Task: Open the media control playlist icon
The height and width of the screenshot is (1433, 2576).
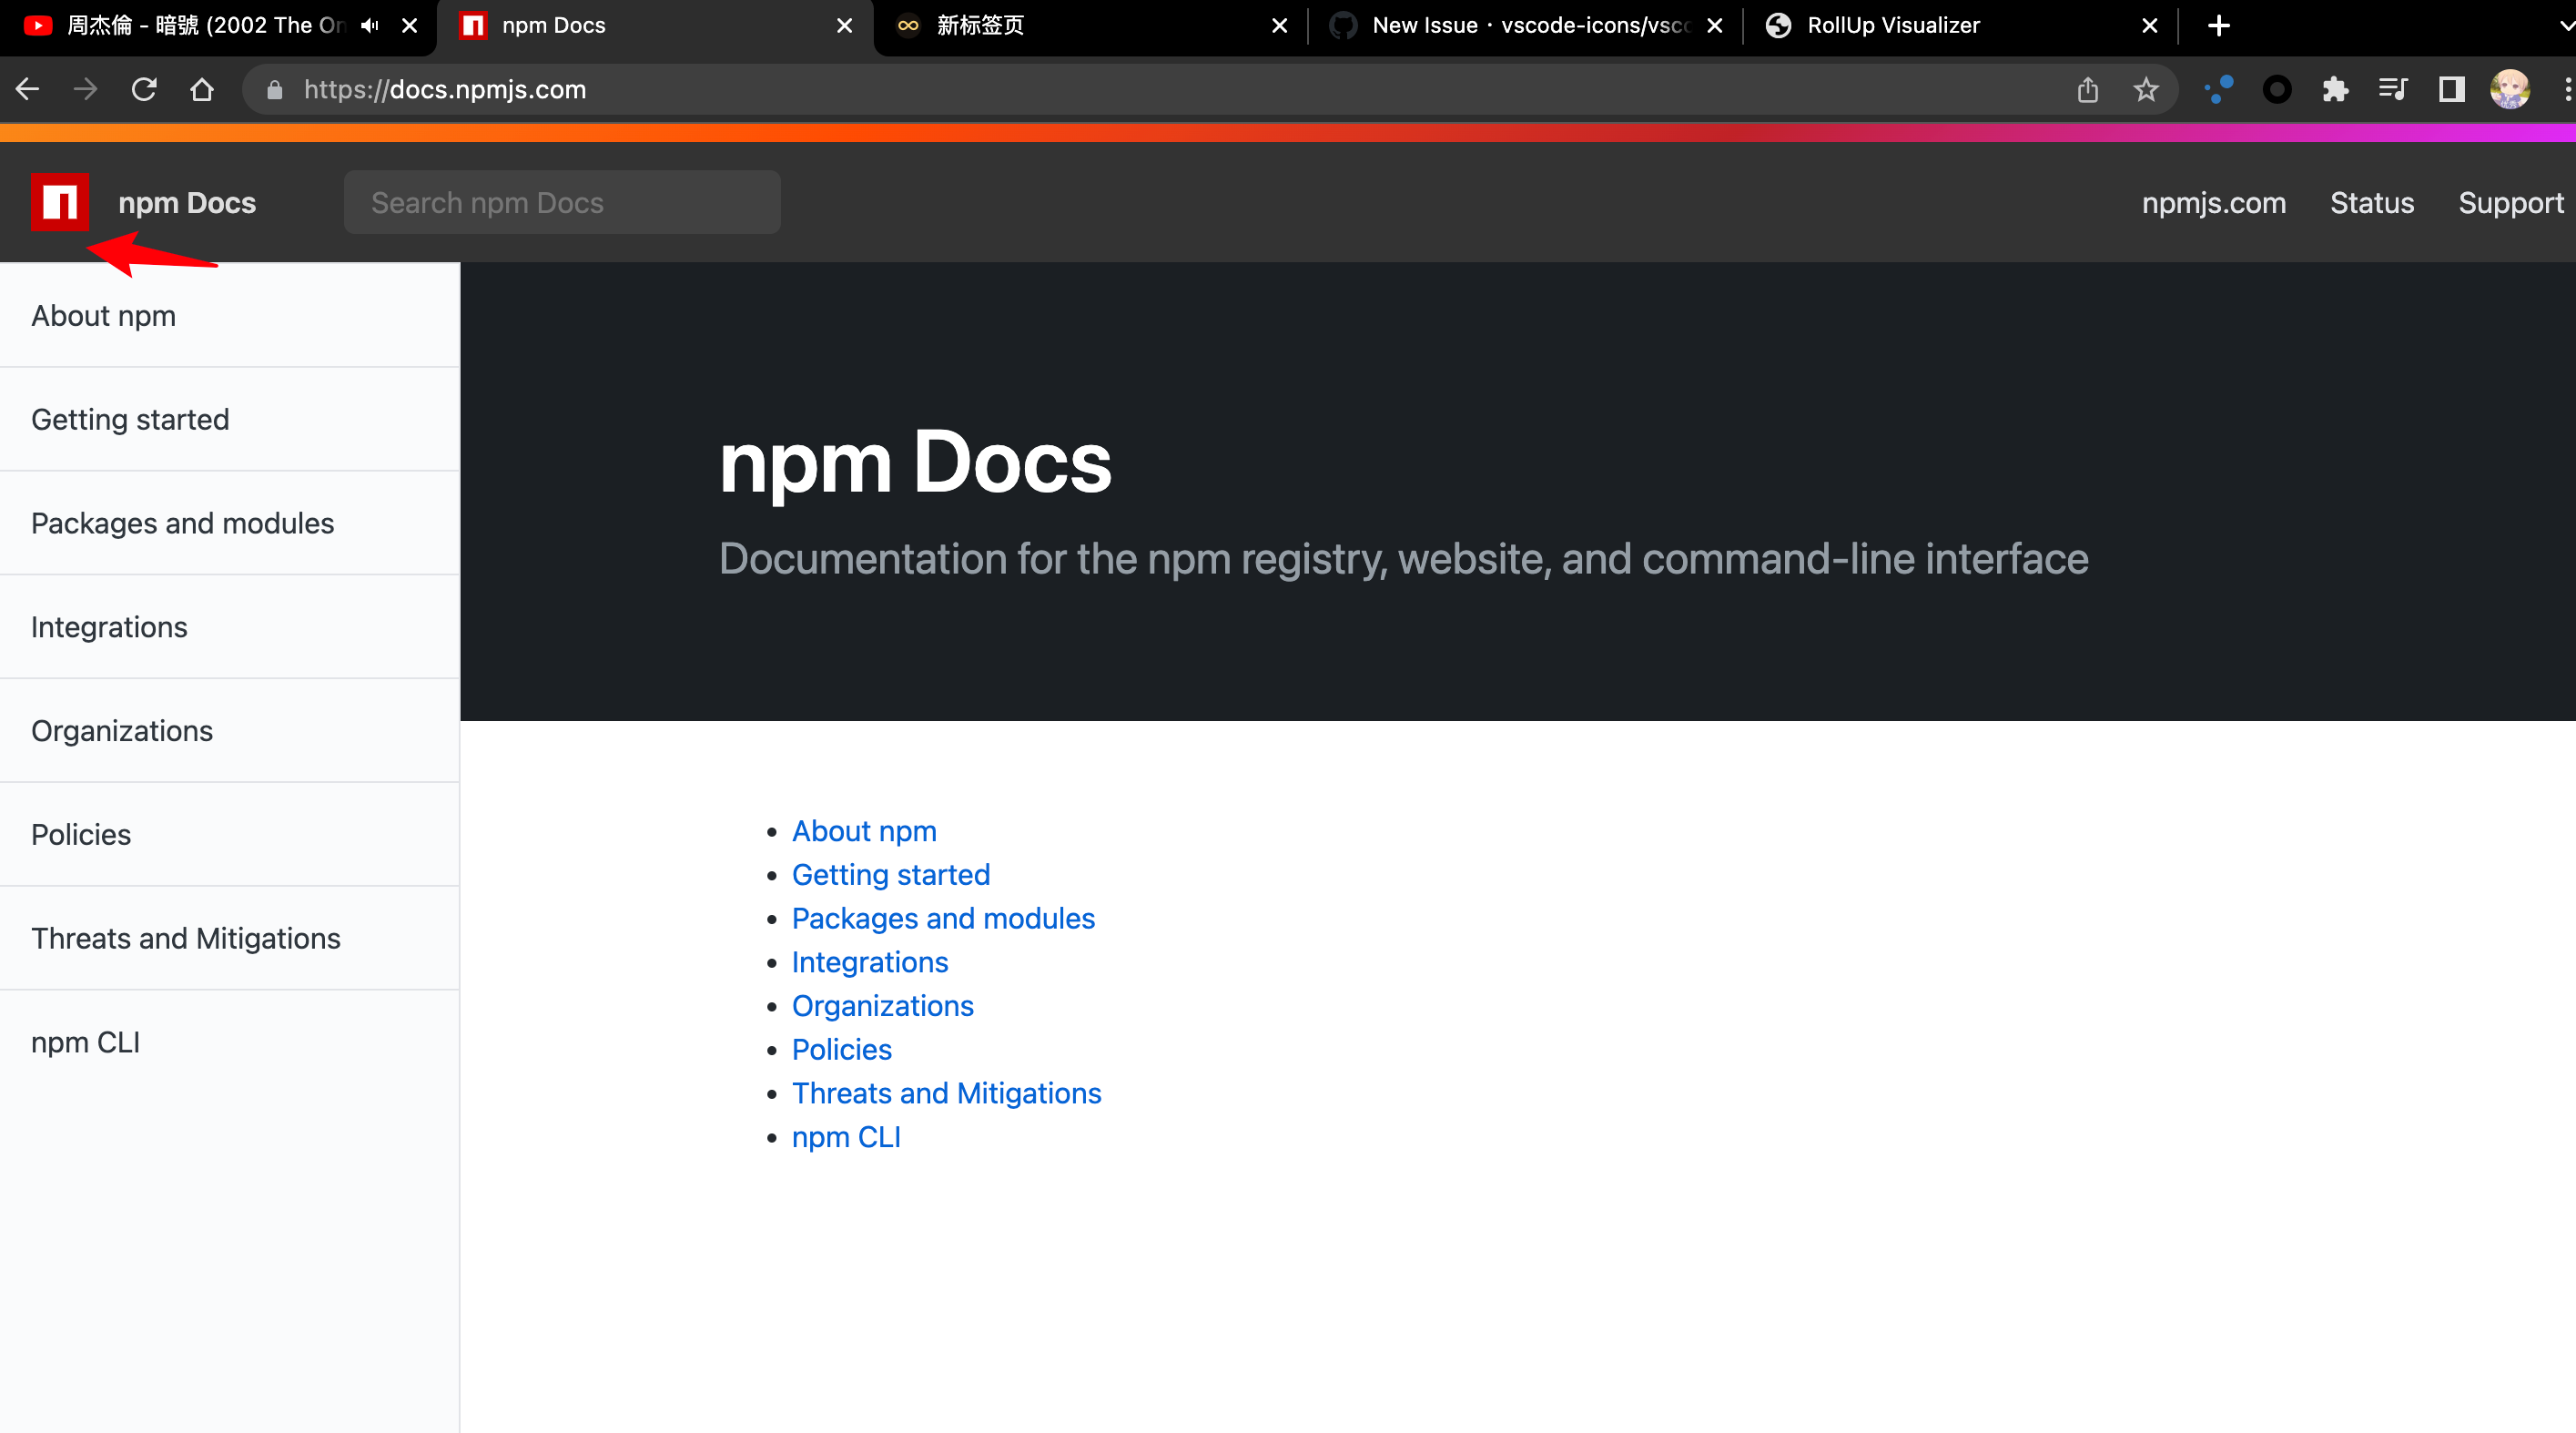Action: (2393, 90)
